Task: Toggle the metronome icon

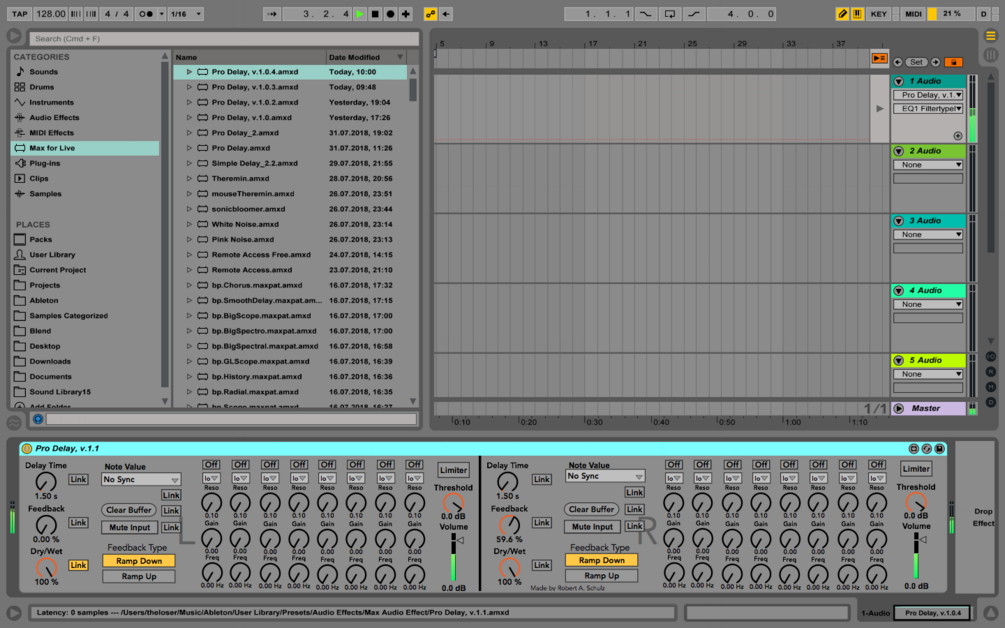Action: [146, 13]
